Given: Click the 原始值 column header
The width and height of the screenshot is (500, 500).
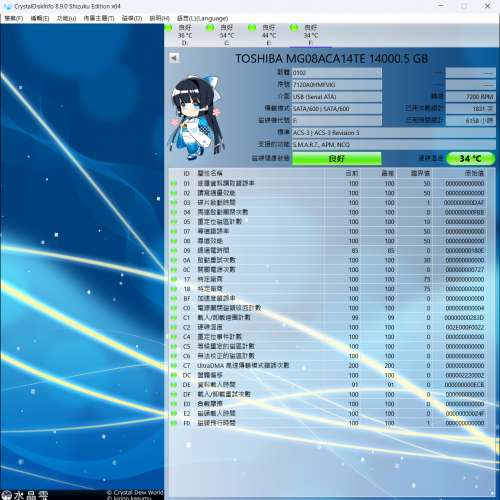Looking at the screenshot, I should tap(474, 173).
